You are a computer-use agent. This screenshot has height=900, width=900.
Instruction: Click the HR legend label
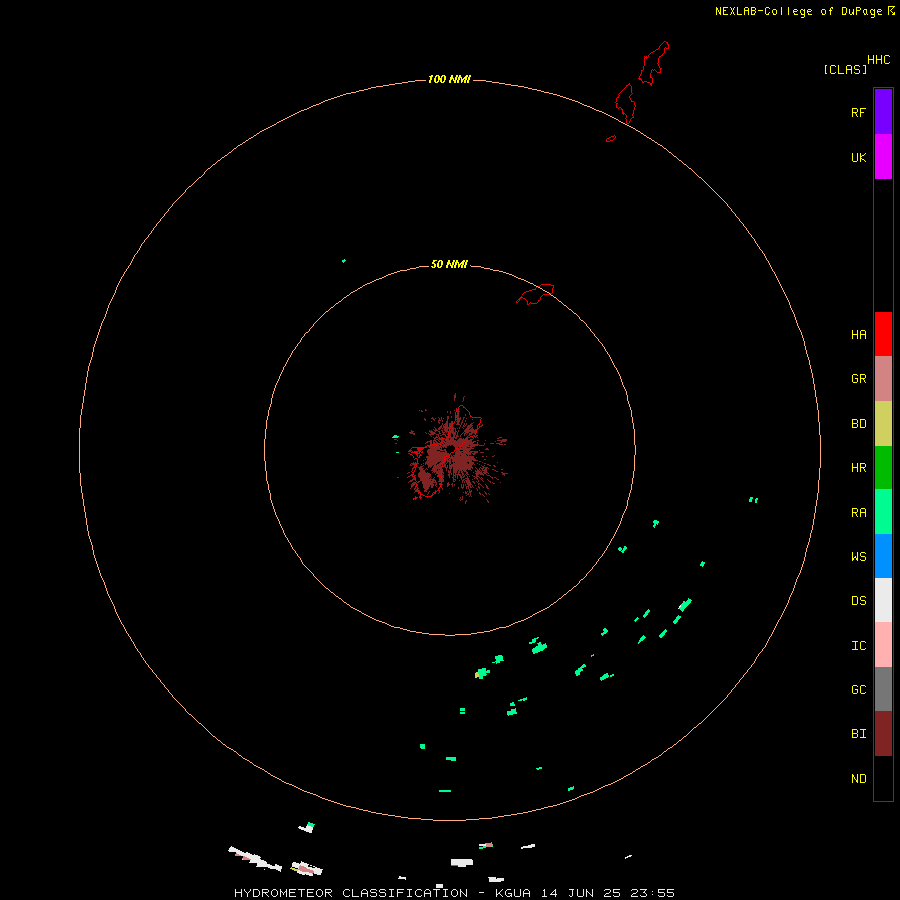click(858, 468)
